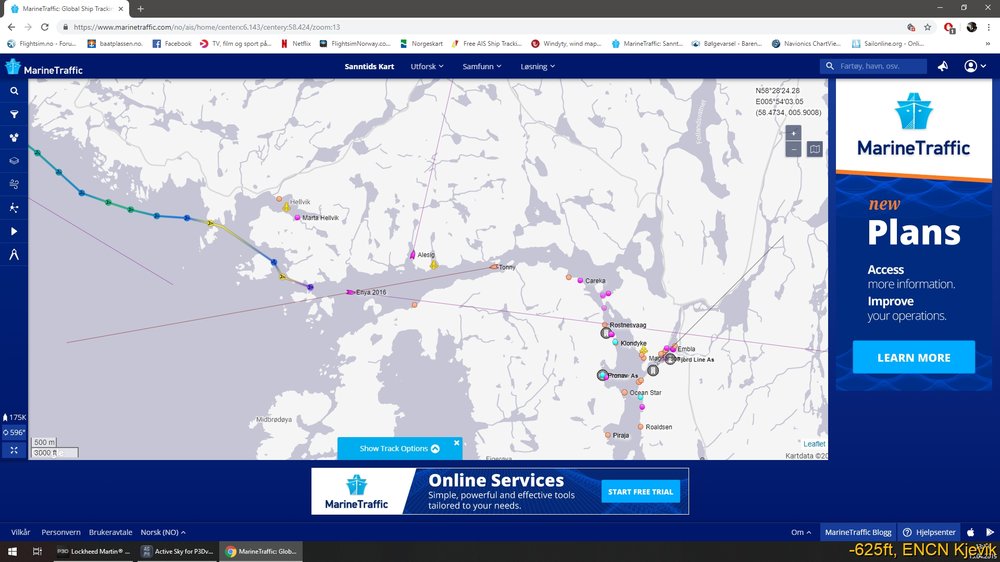Close the Show Track Options bar
The image size is (1000, 562).
[x=457, y=443]
